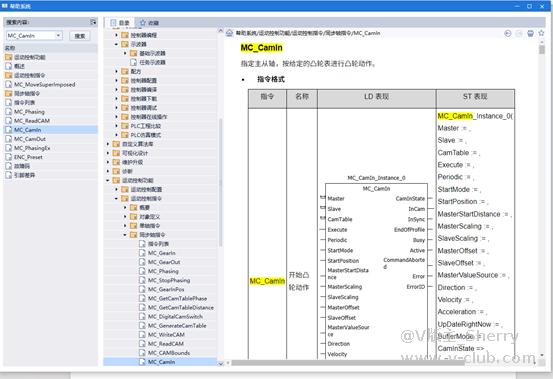This screenshot has height=379, width=553.
Task: Click into the MC_CamIn search field
Action: coord(30,36)
